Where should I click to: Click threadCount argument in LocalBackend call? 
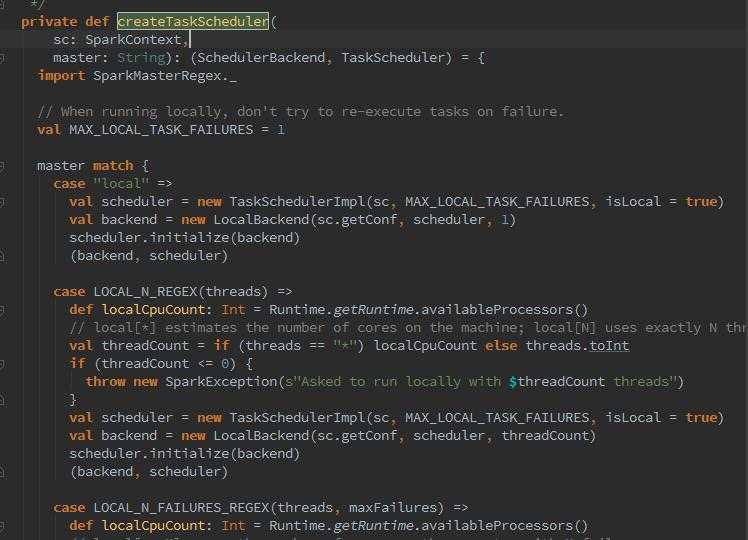[x=545, y=436]
